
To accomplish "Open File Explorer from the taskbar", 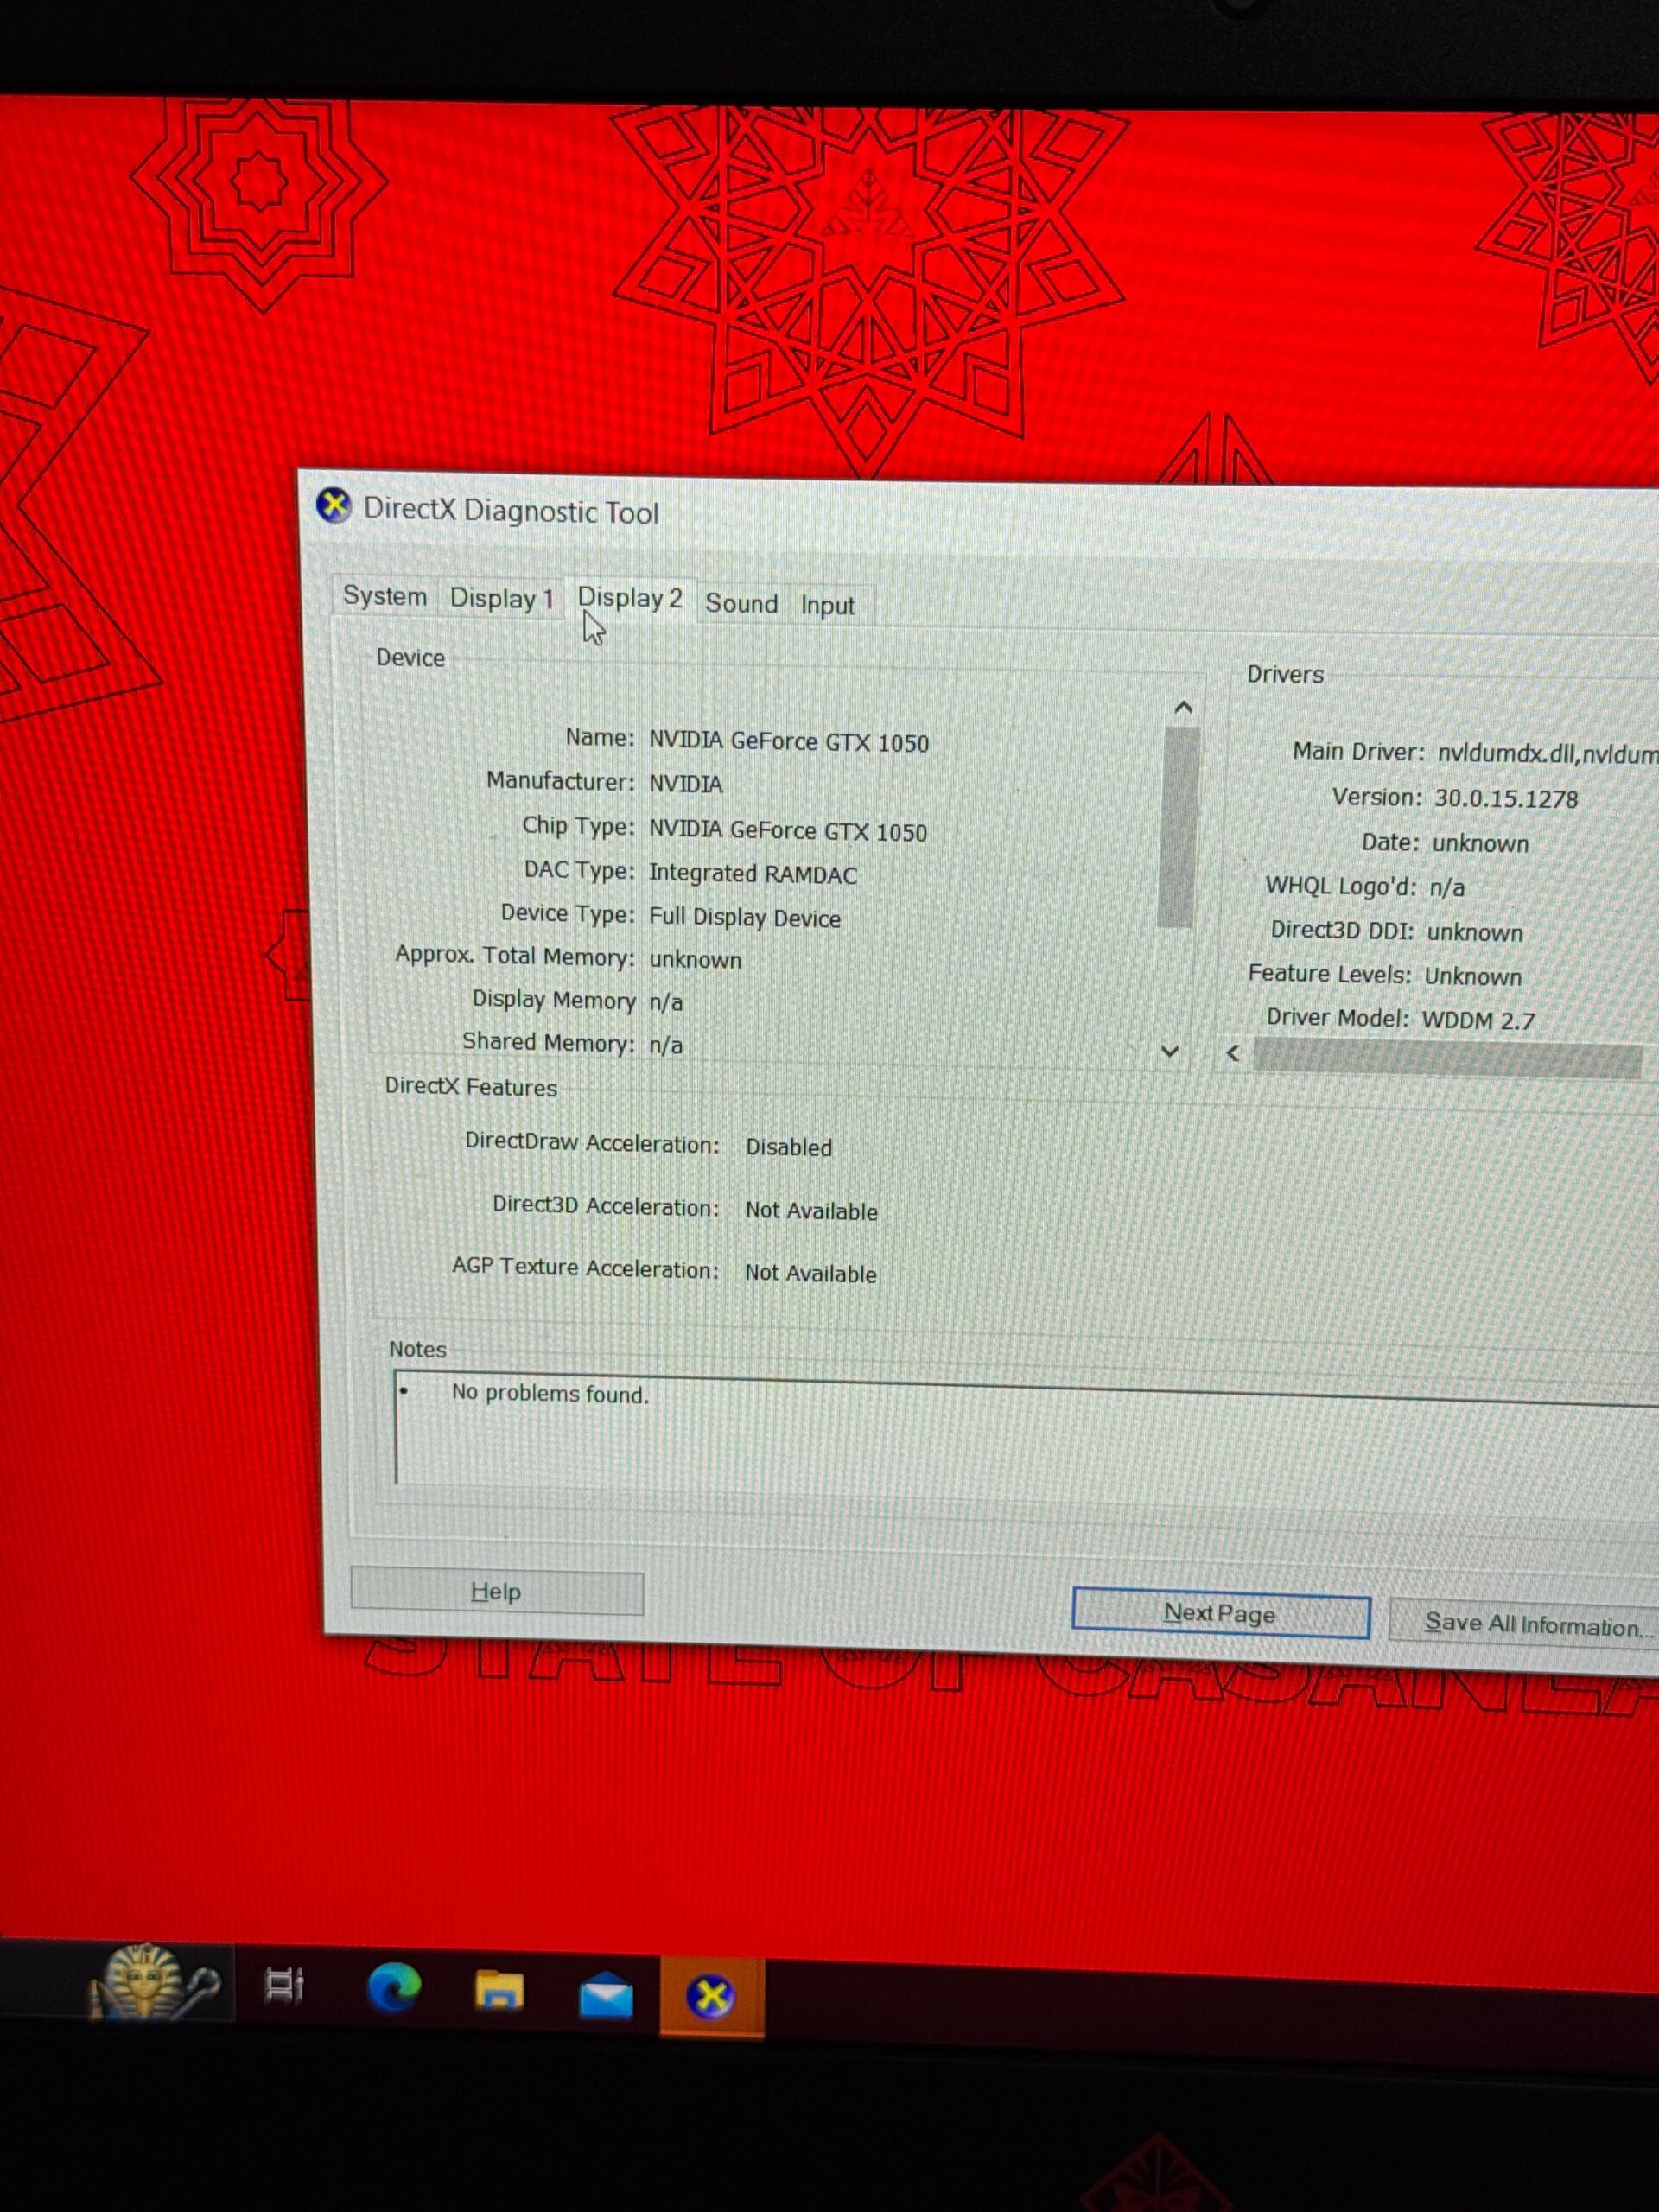I will coord(499,1991).
